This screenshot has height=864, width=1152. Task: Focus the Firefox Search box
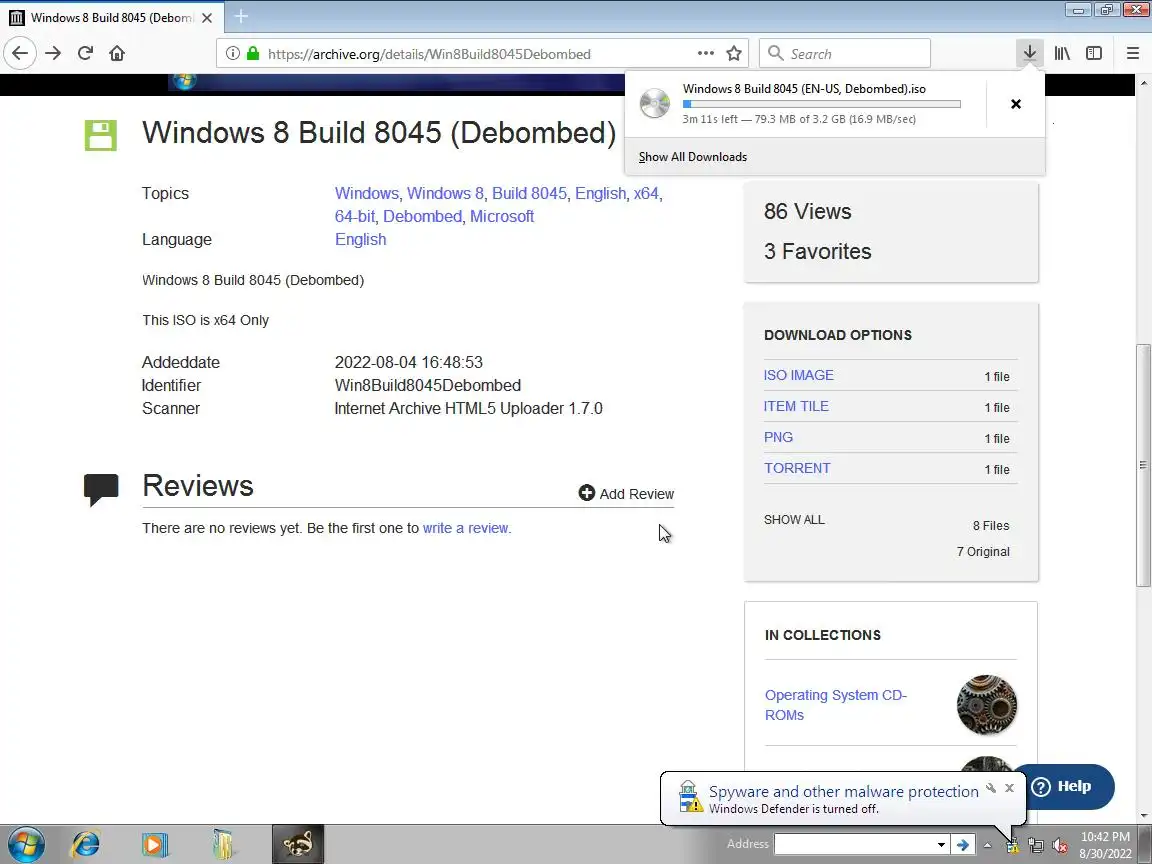(x=845, y=54)
